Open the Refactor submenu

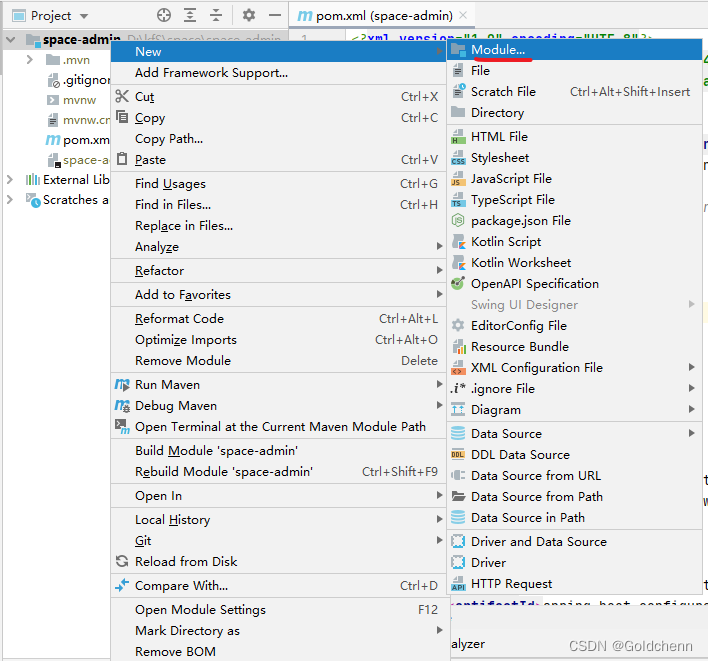(278, 270)
